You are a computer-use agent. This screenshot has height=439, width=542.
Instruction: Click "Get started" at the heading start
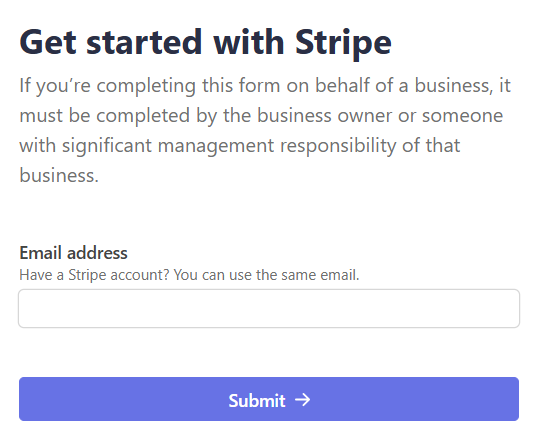coord(111,43)
